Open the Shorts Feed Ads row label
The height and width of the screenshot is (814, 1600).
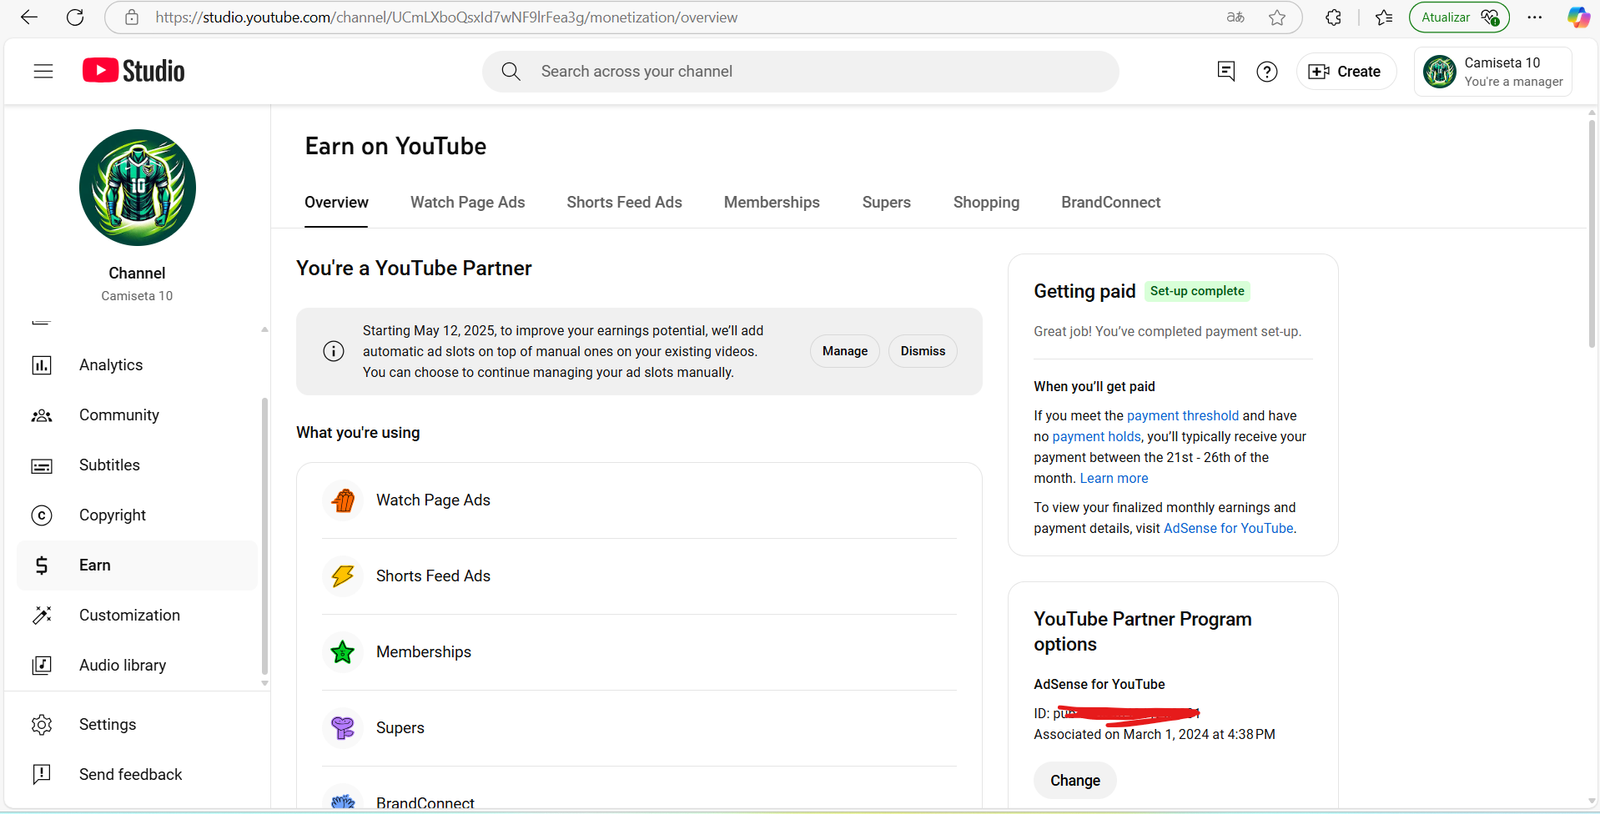tap(433, 576)
